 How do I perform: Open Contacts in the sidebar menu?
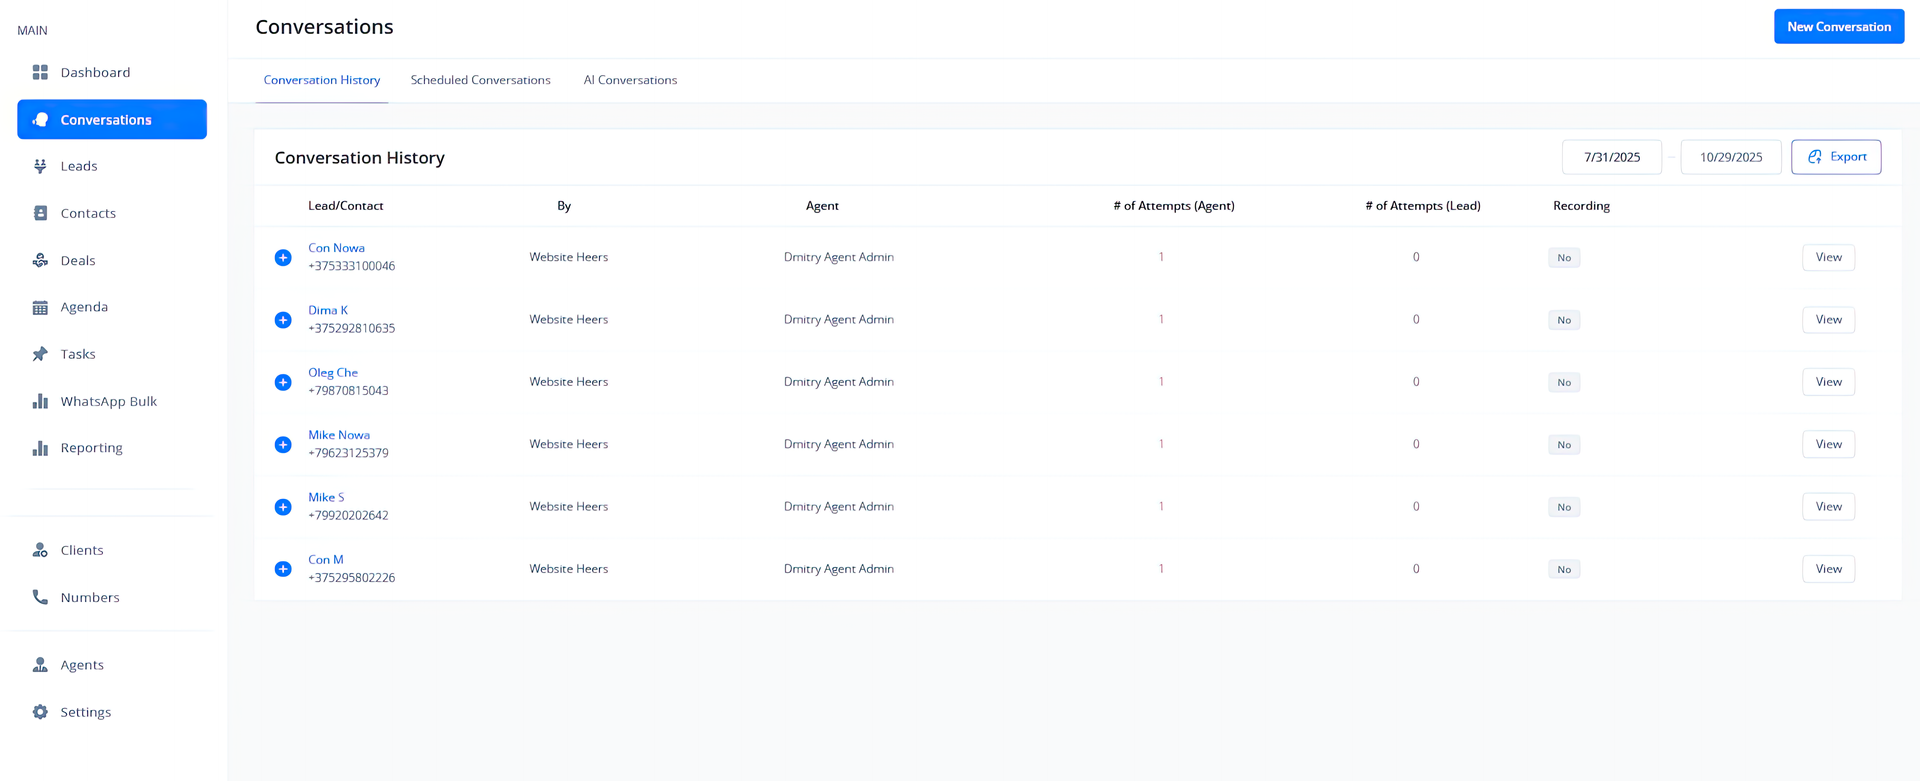pyautogui.click(x=112, y=213)
